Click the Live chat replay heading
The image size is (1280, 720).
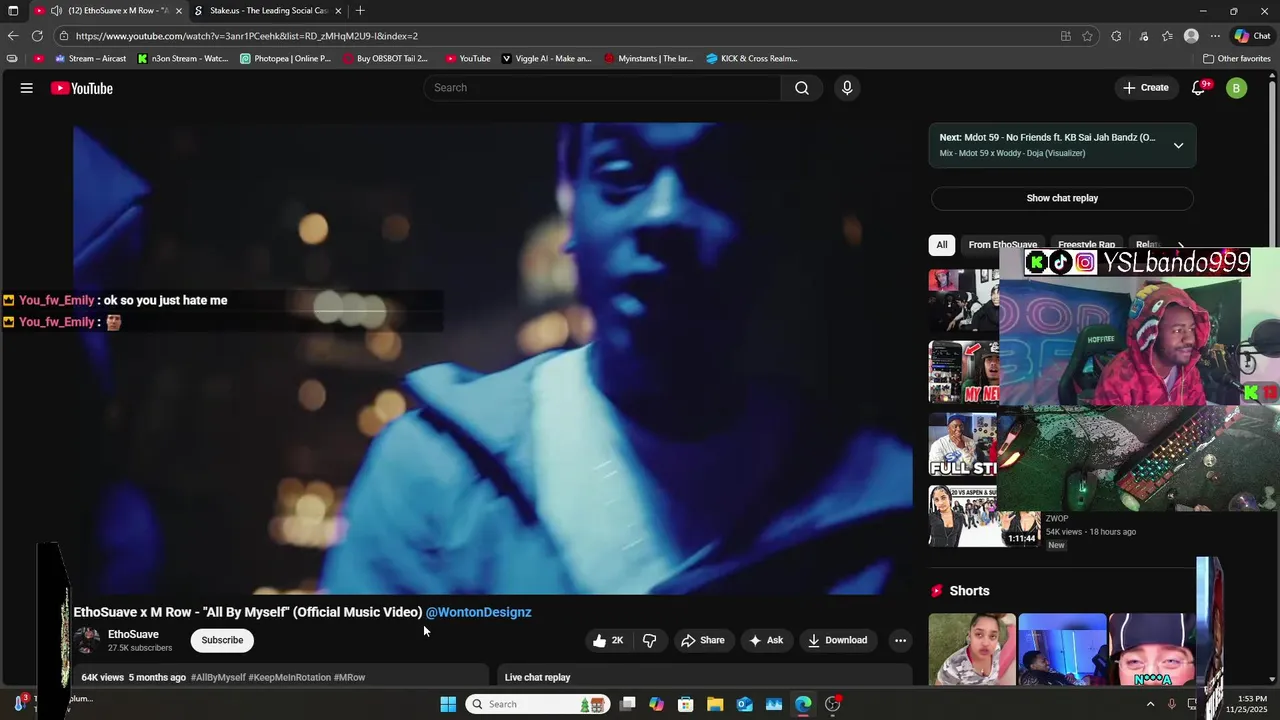click(x=537, y=677)
